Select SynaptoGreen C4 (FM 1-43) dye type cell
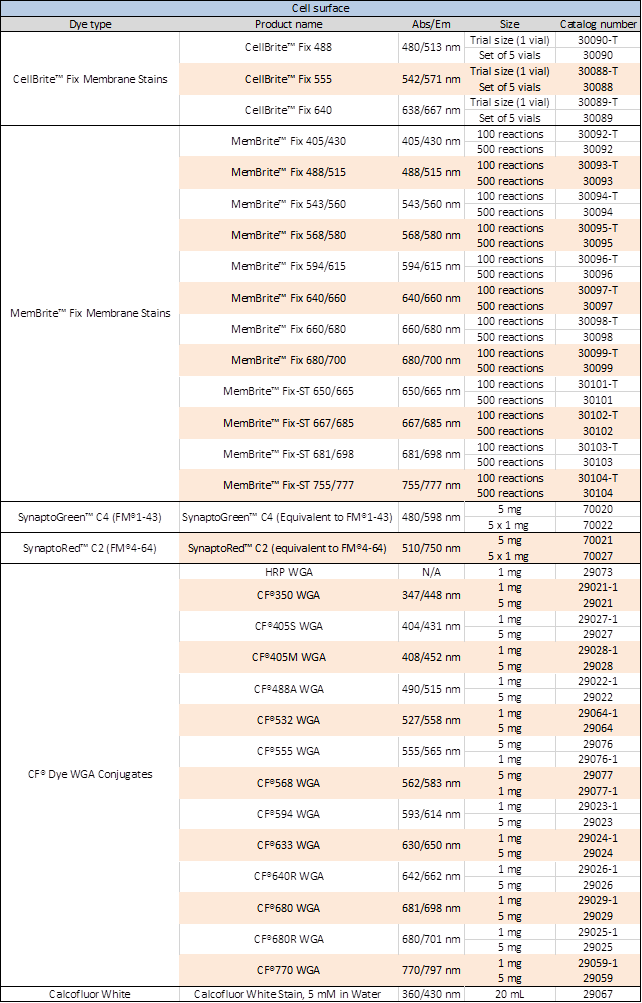The image size is (642, 1003). click(90, 517)
